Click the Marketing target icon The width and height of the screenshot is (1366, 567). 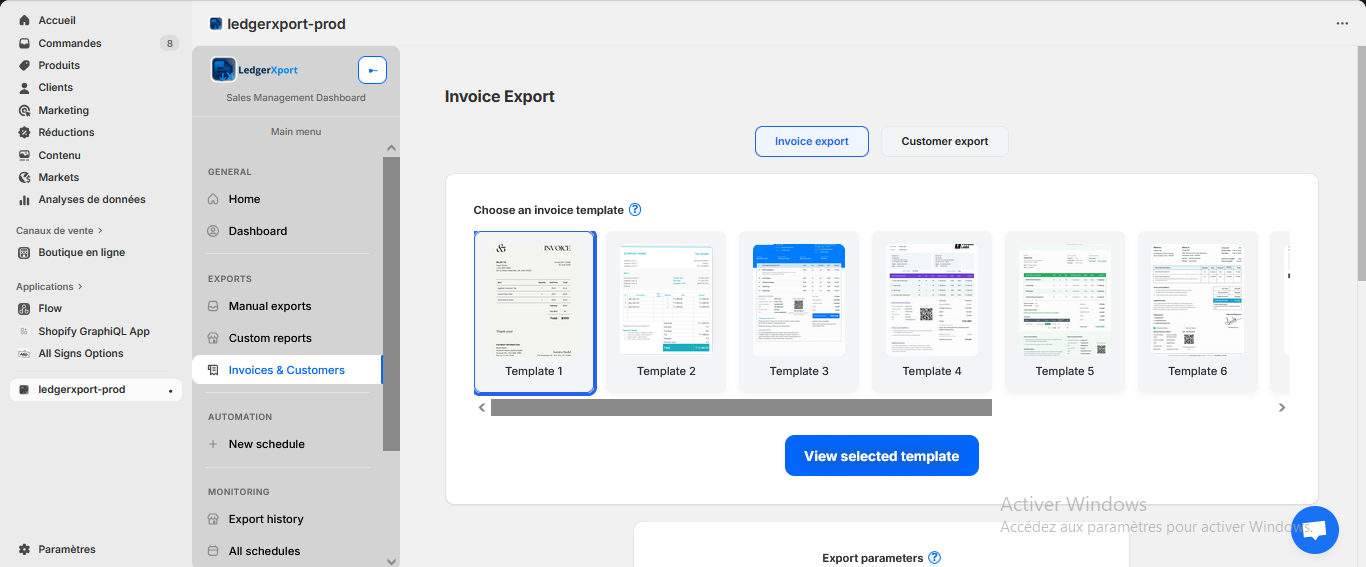tap(24, 110)
